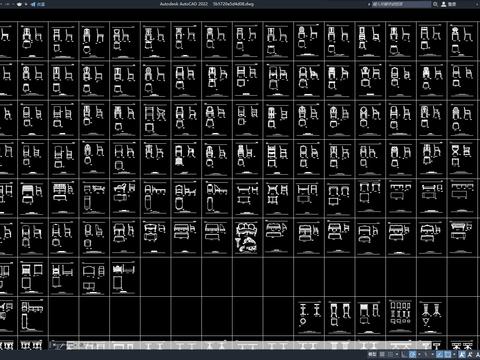Click the highlighted object snap tracking icon
This screenshot has width=480, height=360.
click(x=439, y=354)
